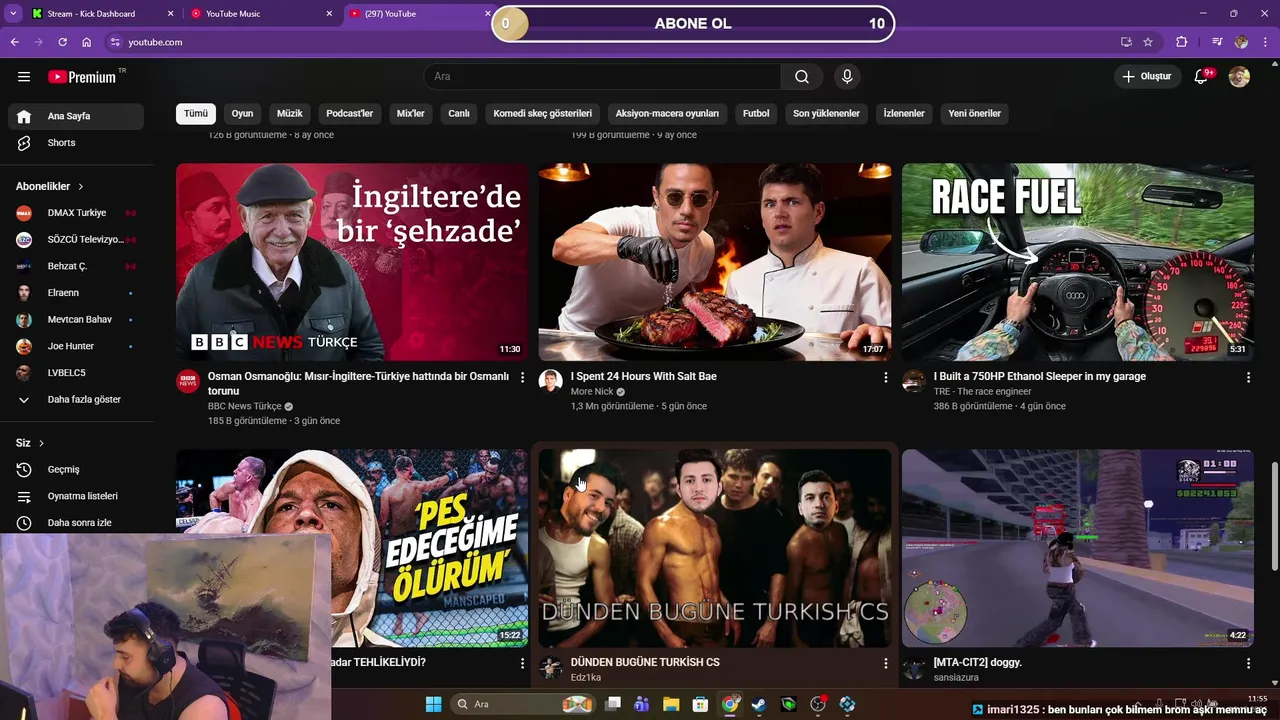Viewport: 1280px width, 720px height.
Task: Open options for I Spent 24 Hours With Salt Bae
Action: [x=885, y=378]
